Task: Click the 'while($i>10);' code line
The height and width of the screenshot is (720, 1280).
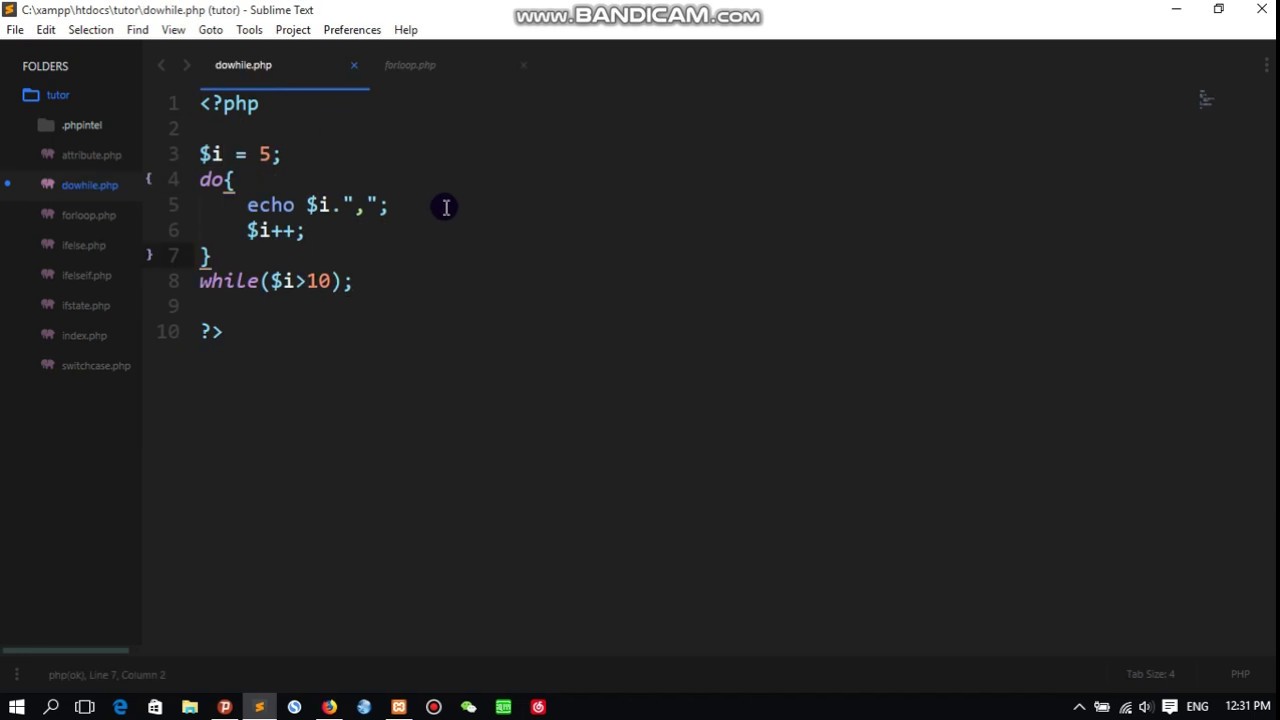Action: pyautogui.click(x=276, y=281)
